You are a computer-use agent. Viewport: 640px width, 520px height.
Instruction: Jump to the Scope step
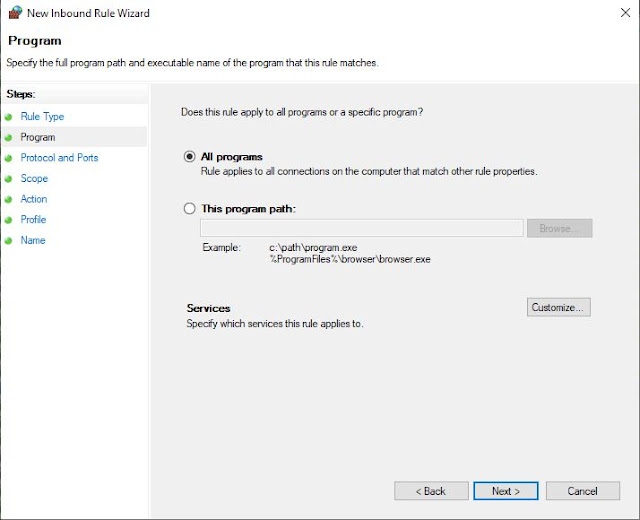[34, 178]
